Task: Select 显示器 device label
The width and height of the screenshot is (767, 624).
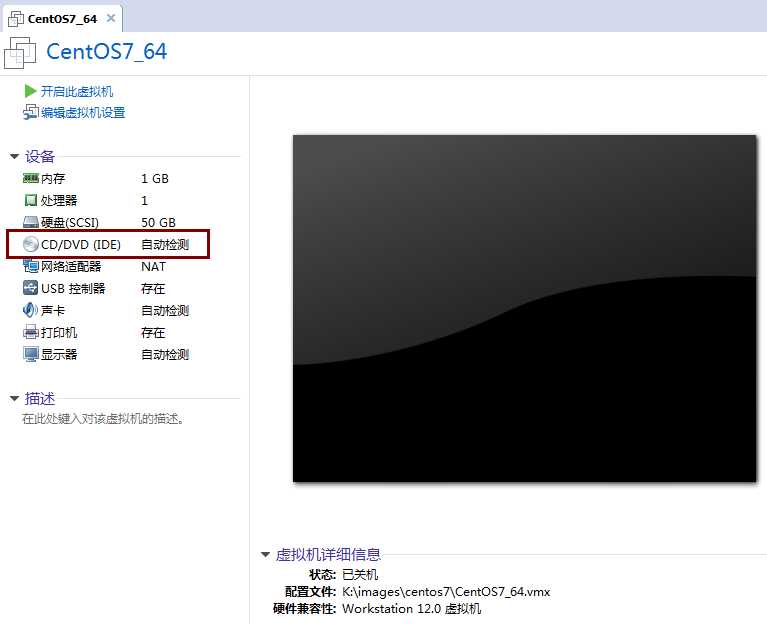Action: coord(59,355)
